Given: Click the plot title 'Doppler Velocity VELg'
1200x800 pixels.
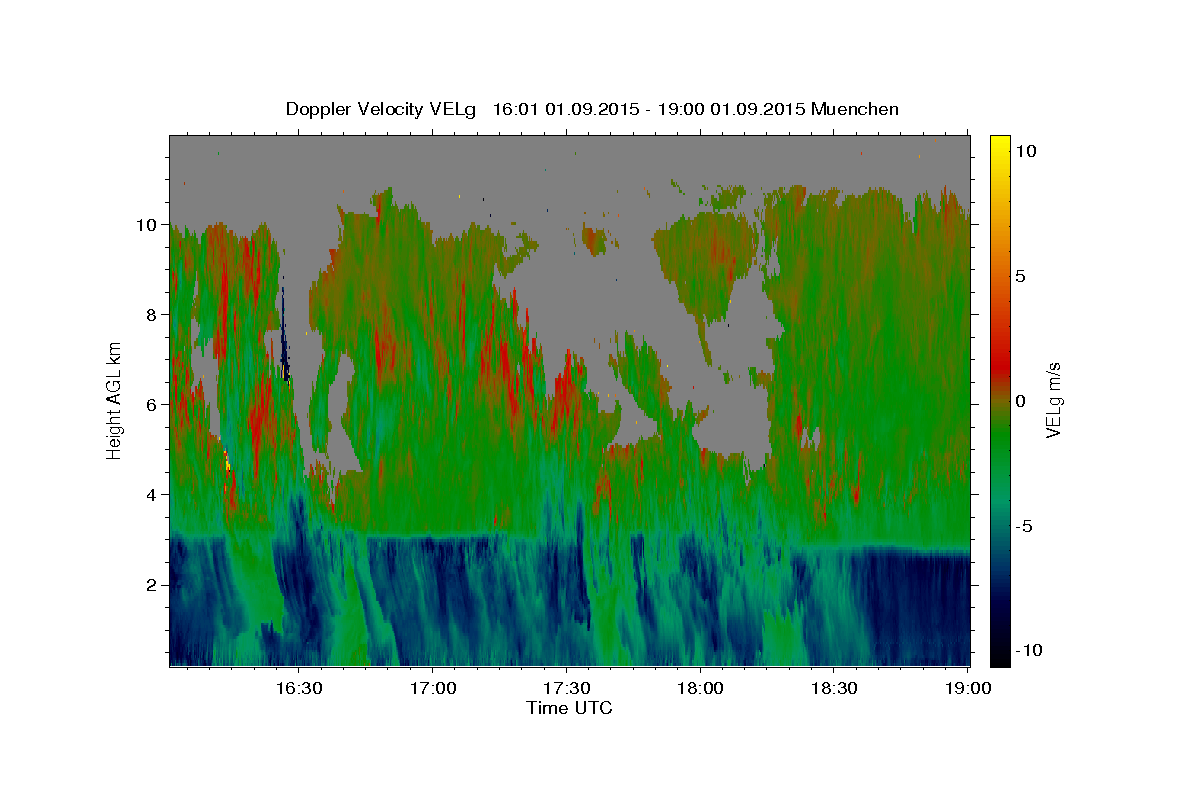Looking at the screenshot, I should [x=380, y=109].
